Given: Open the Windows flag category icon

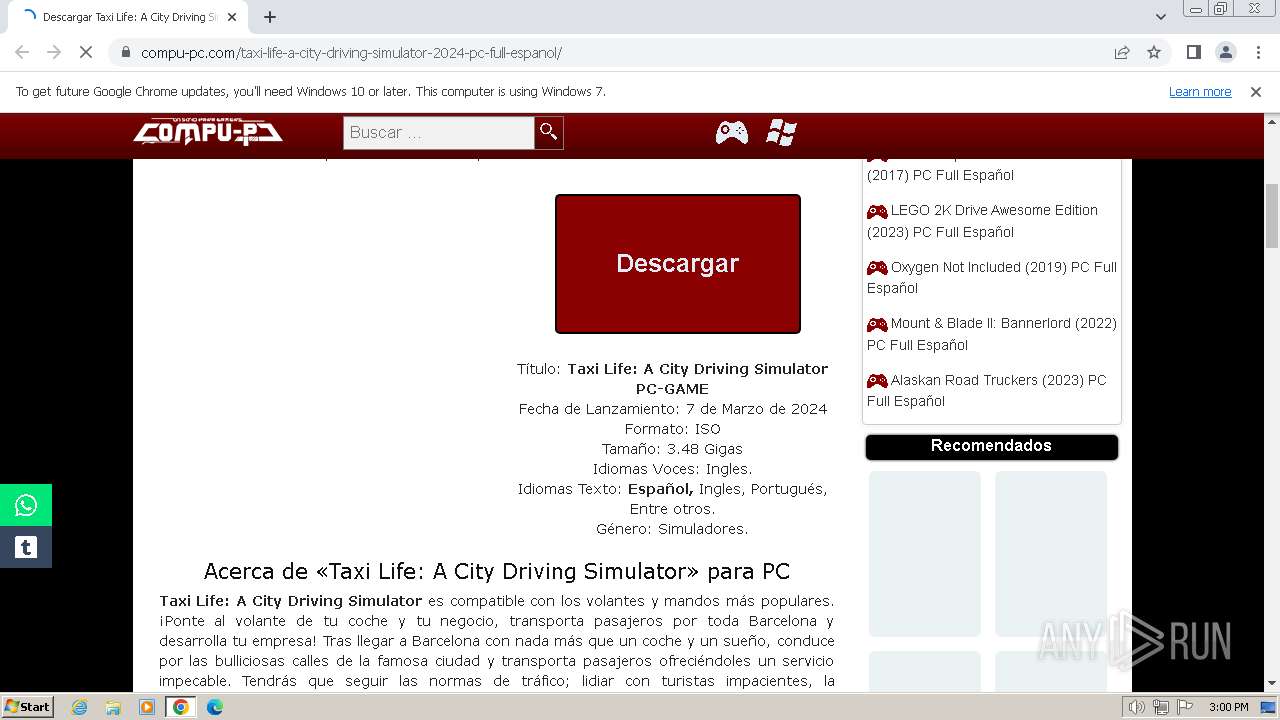Looking at the screenshot, I should click(781, 132).
